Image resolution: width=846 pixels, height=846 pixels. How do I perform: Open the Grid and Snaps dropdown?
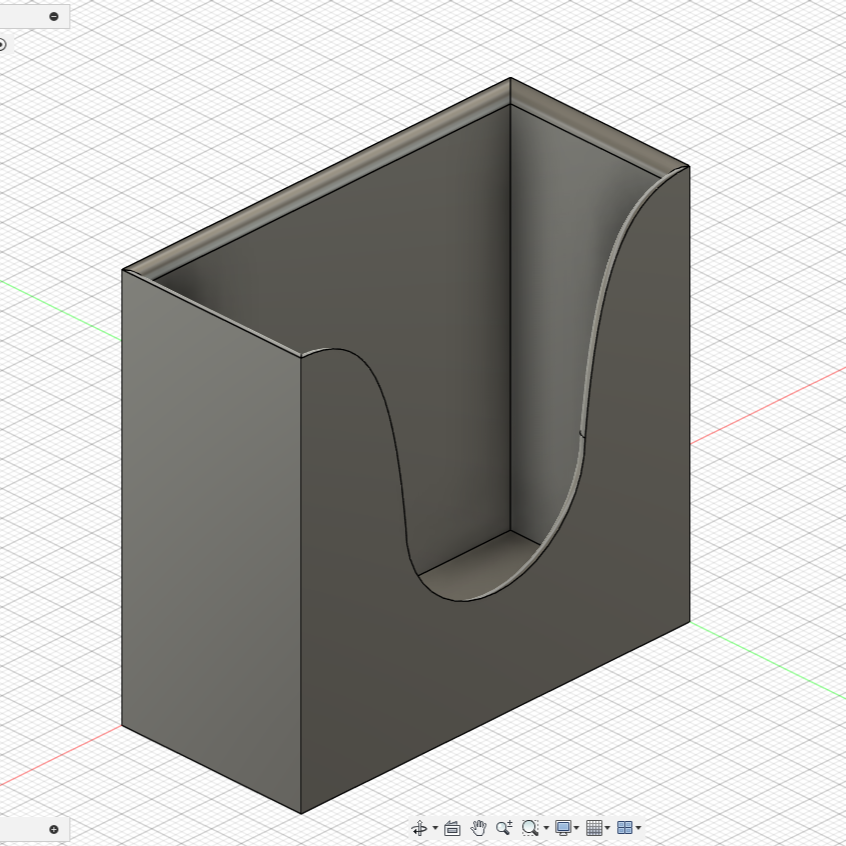pyautogui.click(x=607, y=828)
